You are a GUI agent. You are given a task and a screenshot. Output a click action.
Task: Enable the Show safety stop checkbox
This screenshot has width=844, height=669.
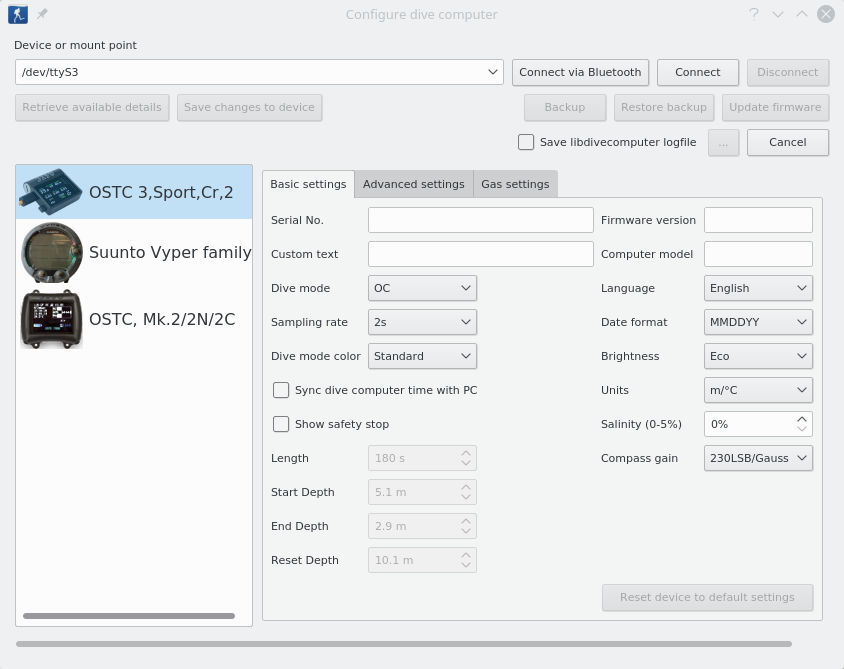coord(281,424)
